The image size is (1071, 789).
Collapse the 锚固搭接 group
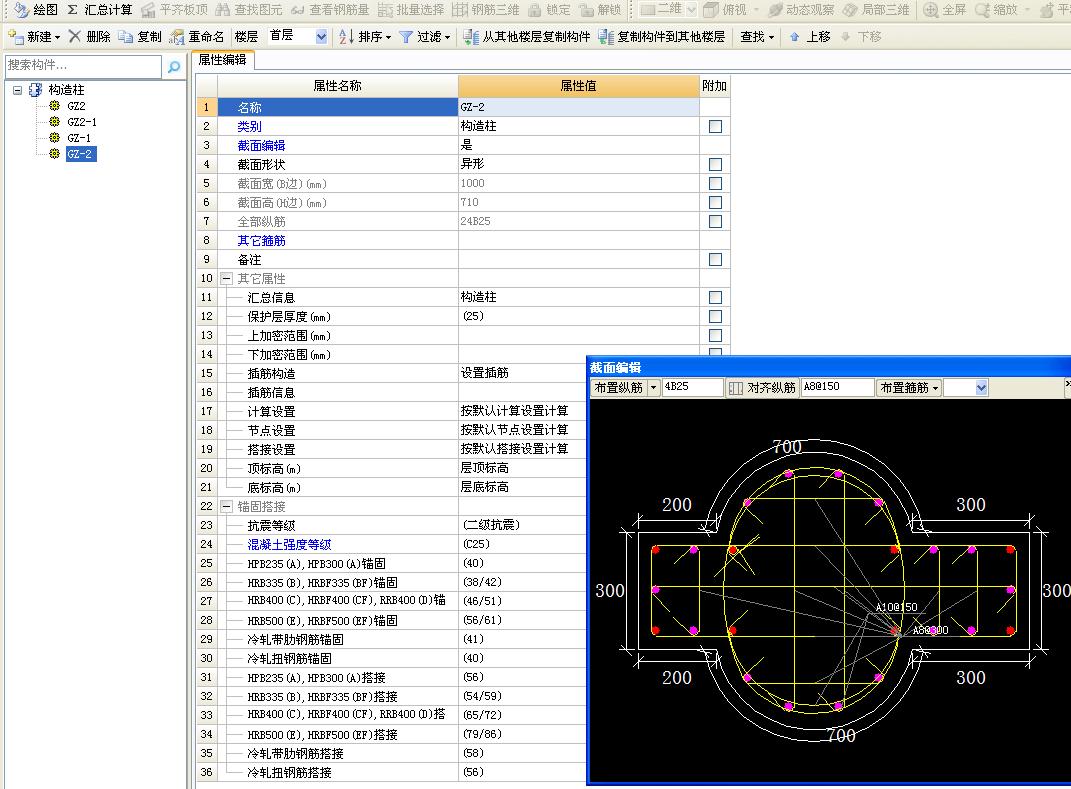226,506
